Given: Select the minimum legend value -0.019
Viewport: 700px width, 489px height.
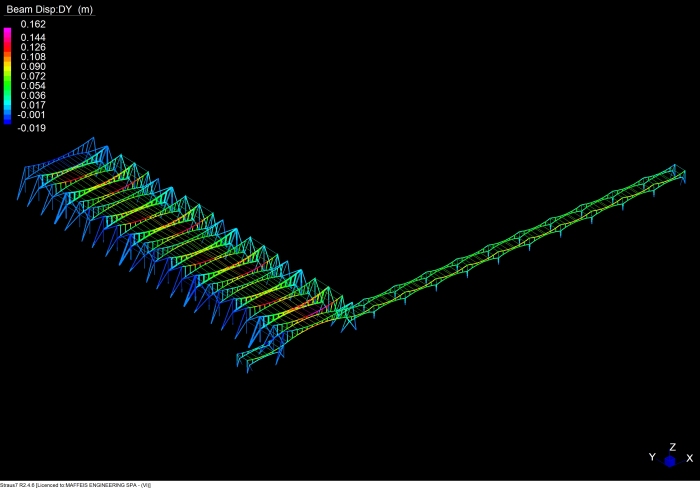Looking at the screenshot, I should [32, 128].
